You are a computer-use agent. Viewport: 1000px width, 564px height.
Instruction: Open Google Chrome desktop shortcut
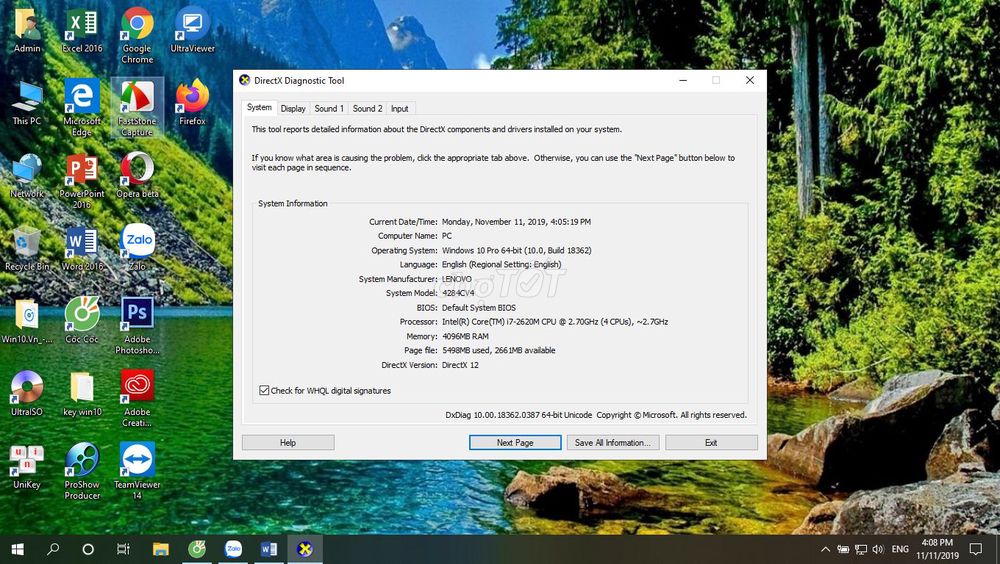click(x=137, y=35)
